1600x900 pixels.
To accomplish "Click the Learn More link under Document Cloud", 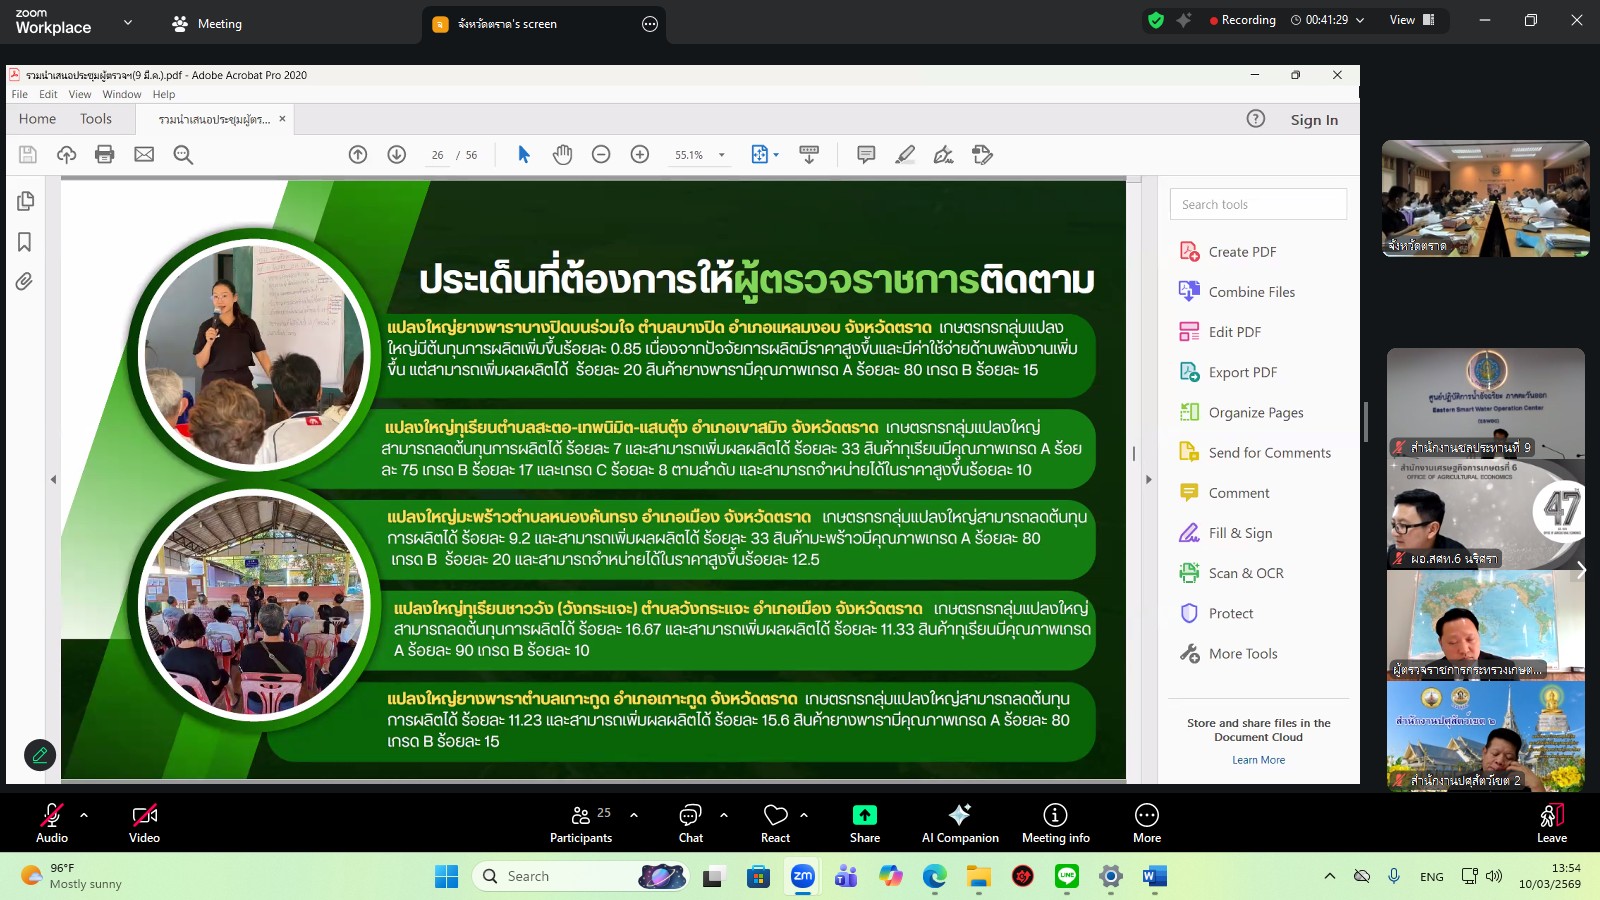I will coord(1259,759).
